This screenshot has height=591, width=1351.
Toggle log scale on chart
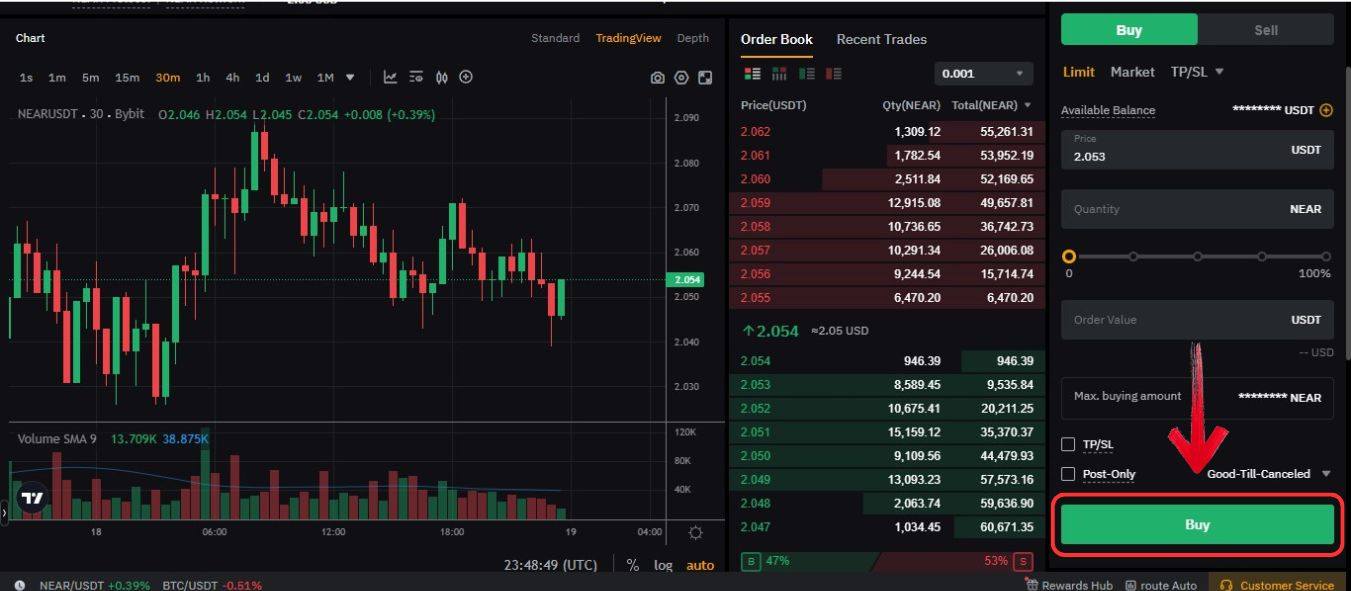coord(663,565)
